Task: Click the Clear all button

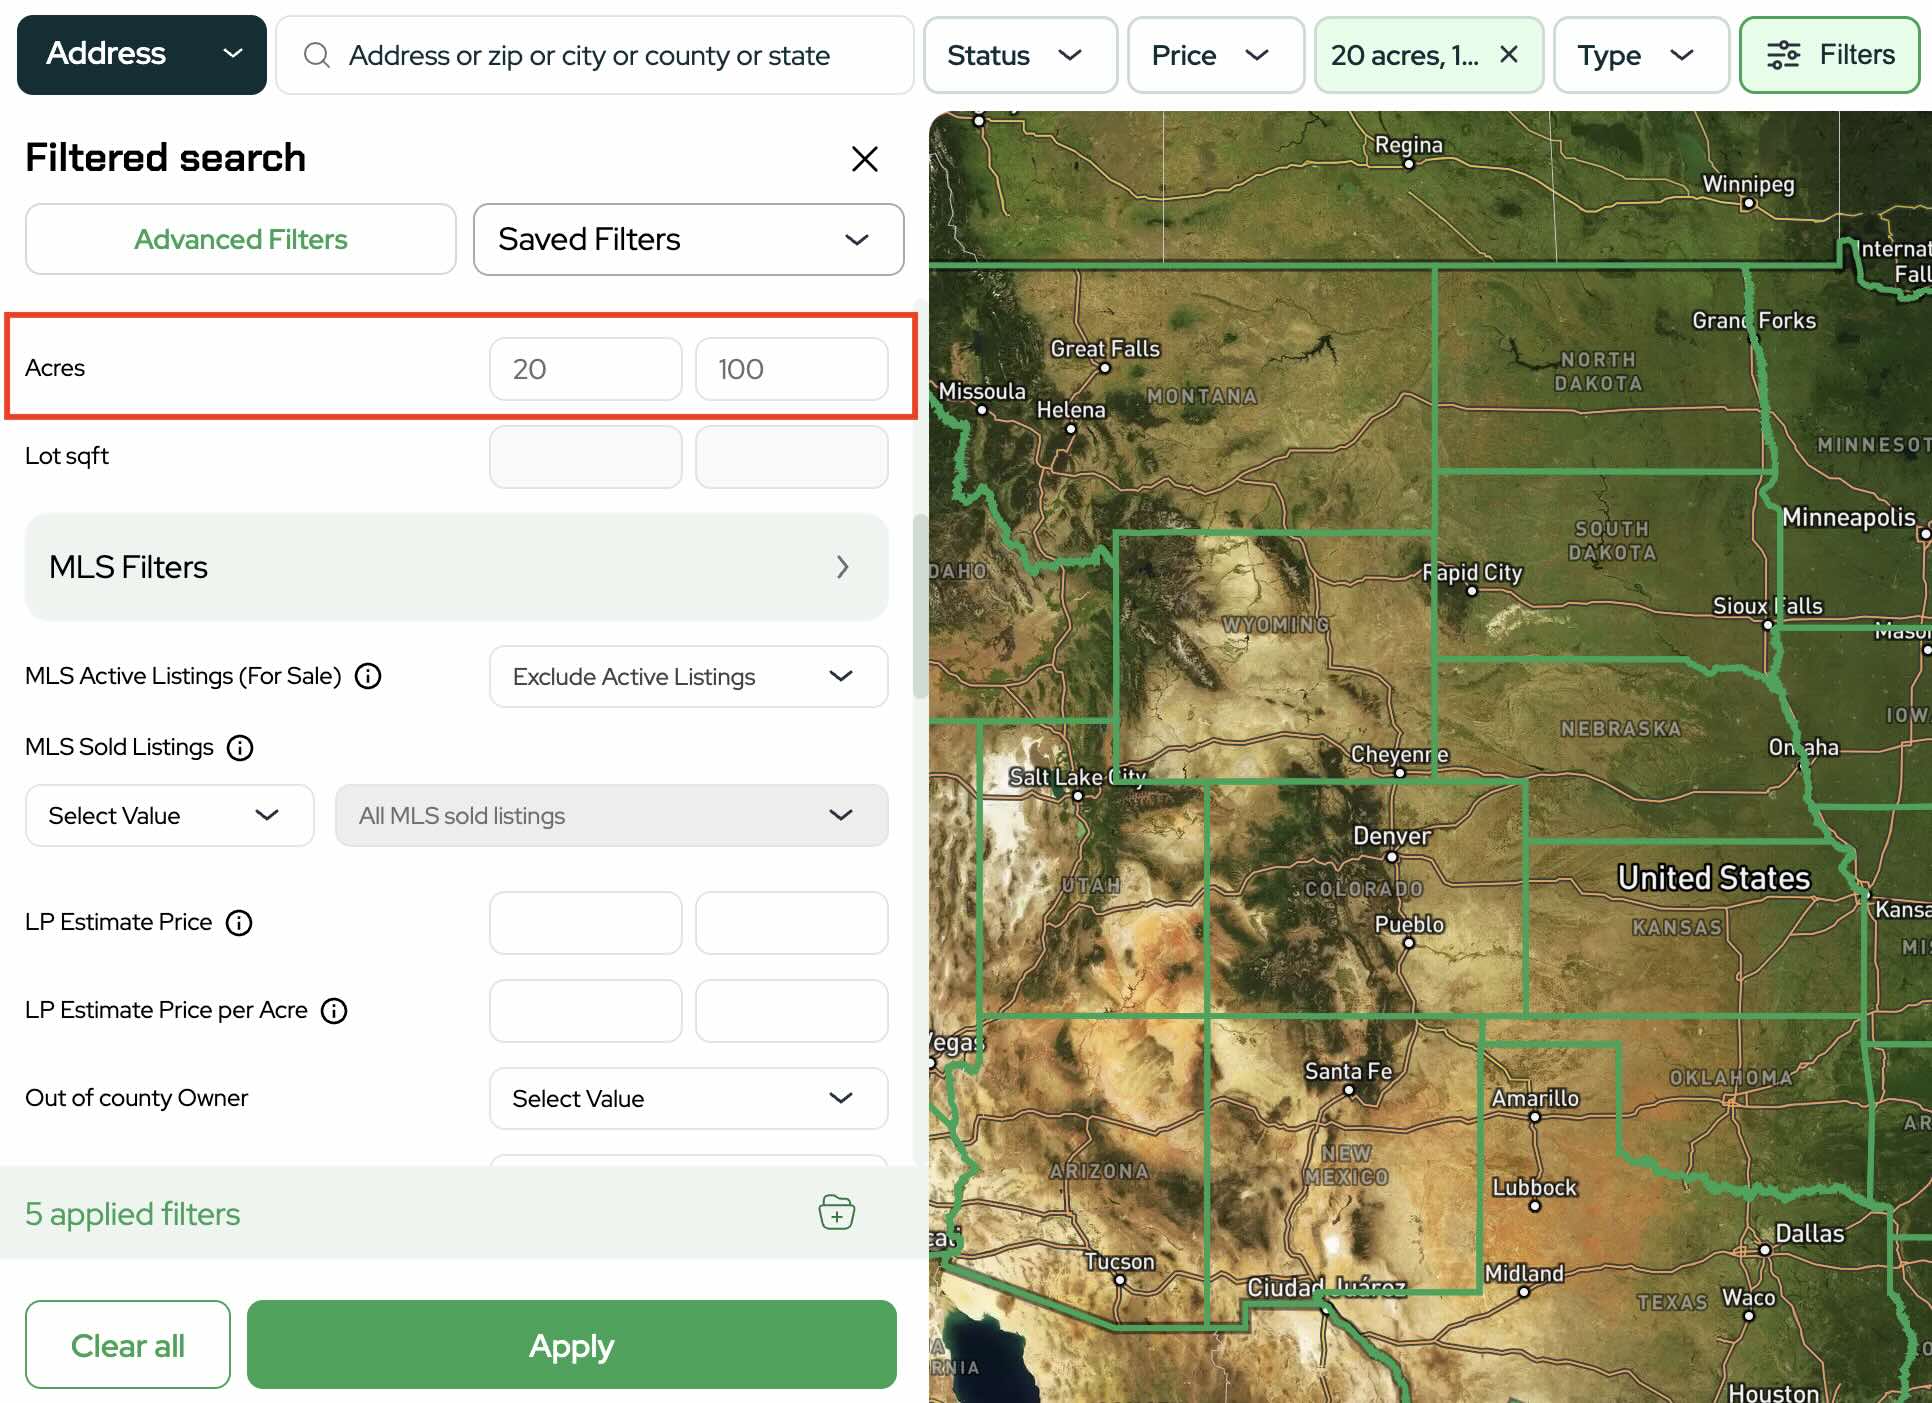Action: (128, 1345)
